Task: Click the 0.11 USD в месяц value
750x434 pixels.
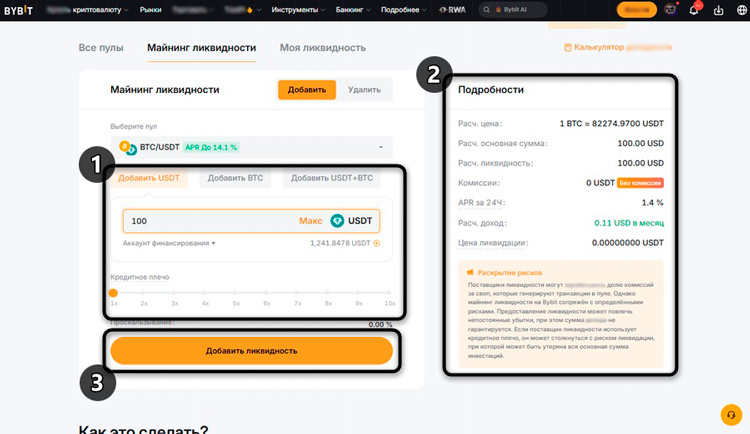Action: point(629,223)
